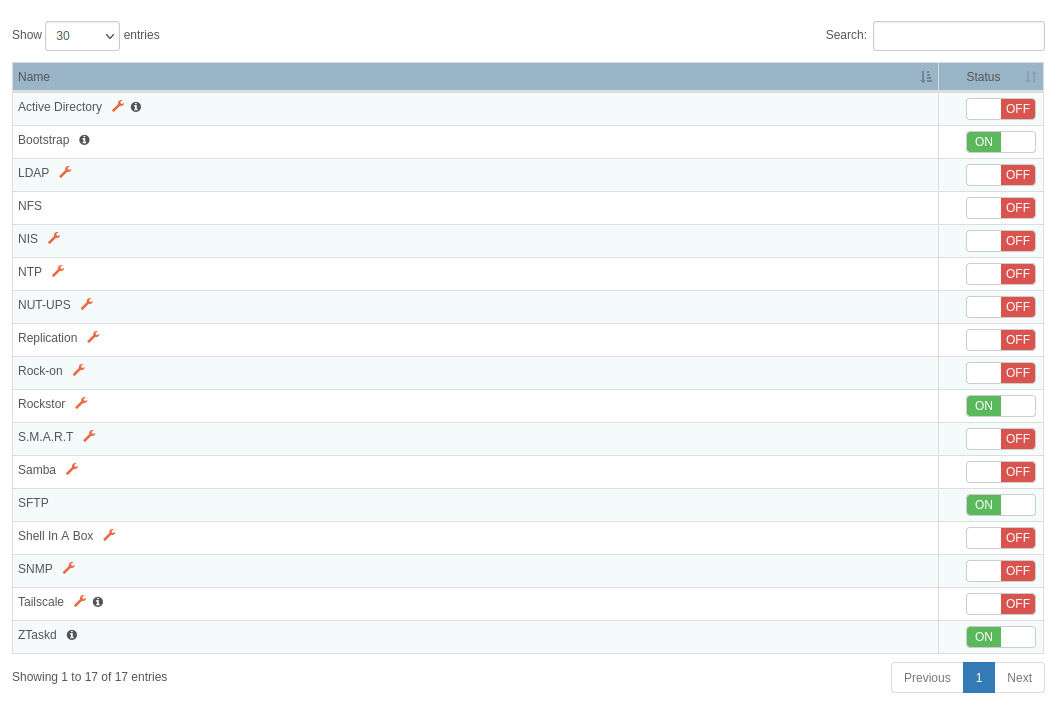Open Rock-on settings wrench icon
Viewport: 1057px width, 719px height.
click(x=79, y=371)
